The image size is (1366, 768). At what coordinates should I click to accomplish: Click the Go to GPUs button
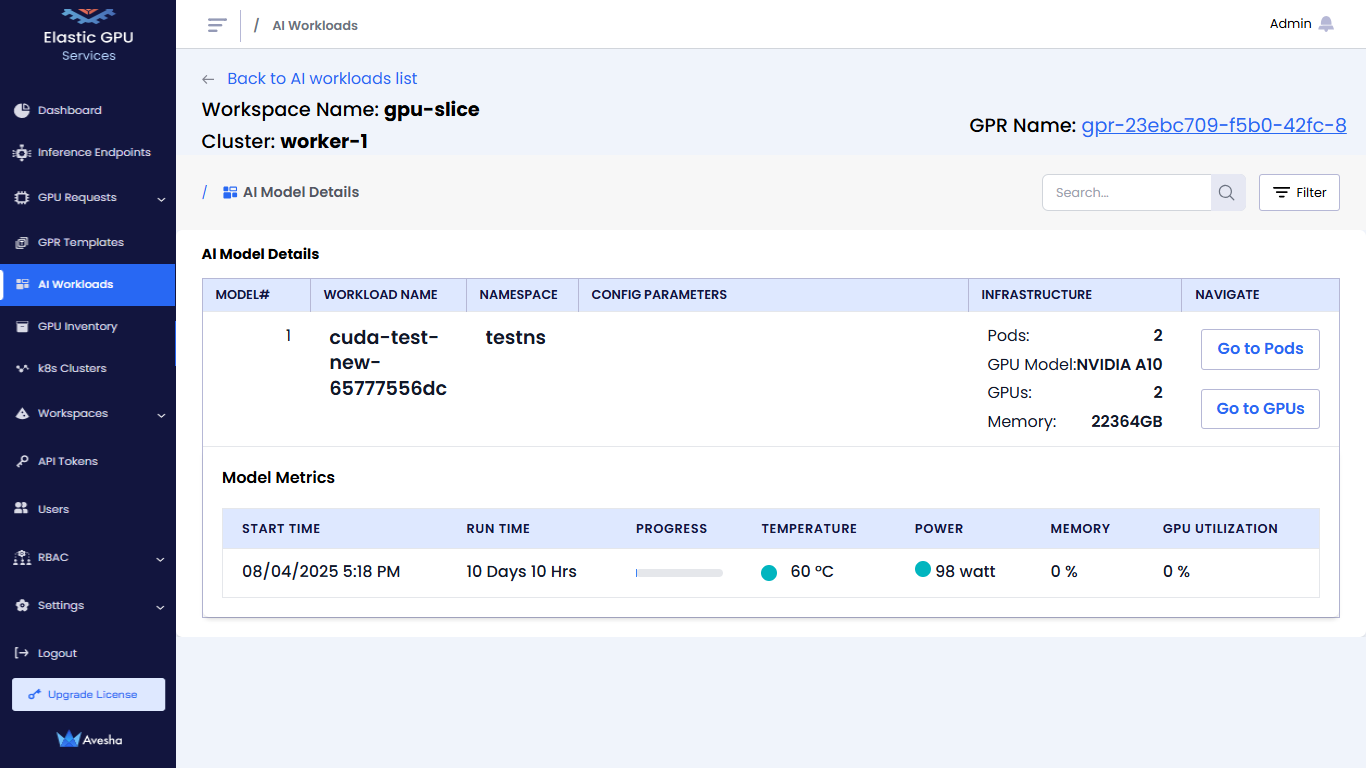pyautogui.click(x=1259, y=409)
